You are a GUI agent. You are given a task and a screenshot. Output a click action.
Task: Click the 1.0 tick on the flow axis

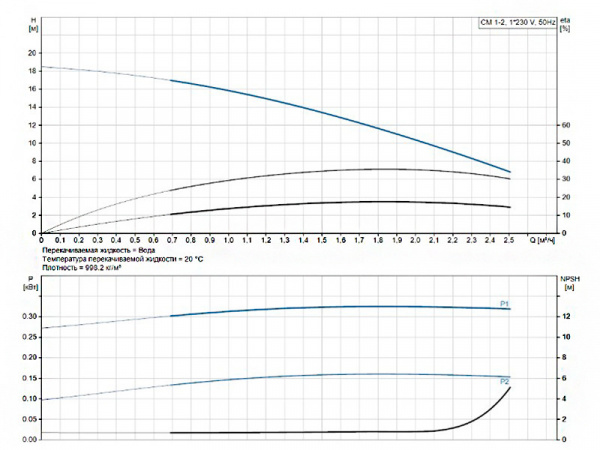pos(228,241)
